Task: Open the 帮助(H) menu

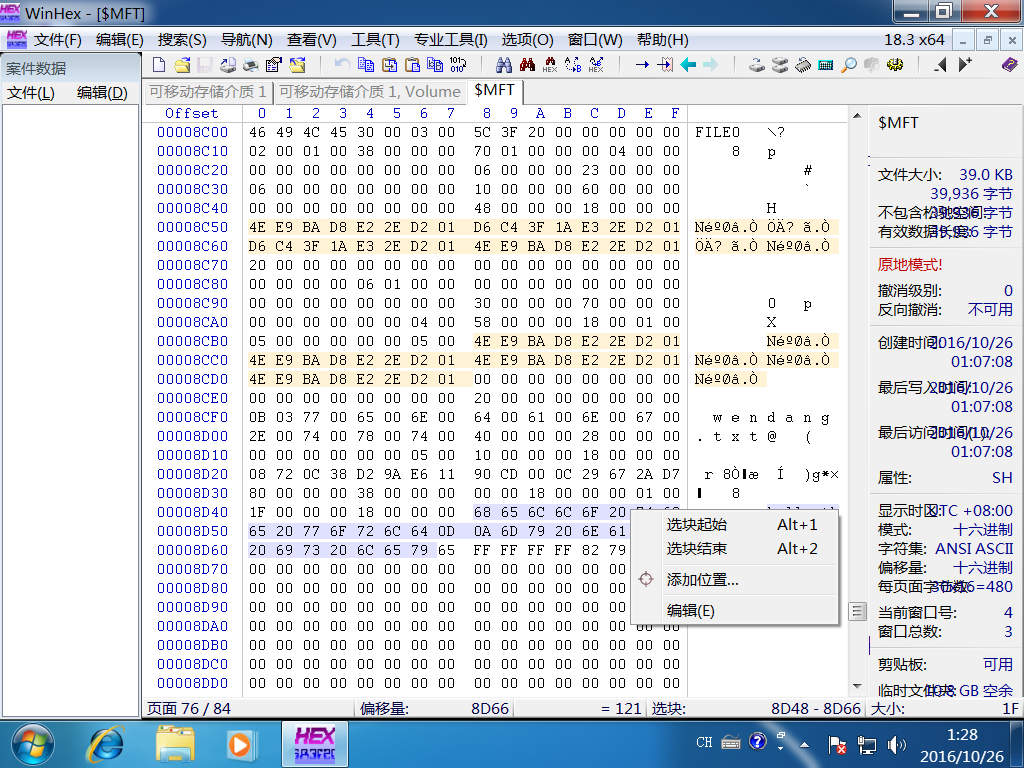Action: [662, 40]
